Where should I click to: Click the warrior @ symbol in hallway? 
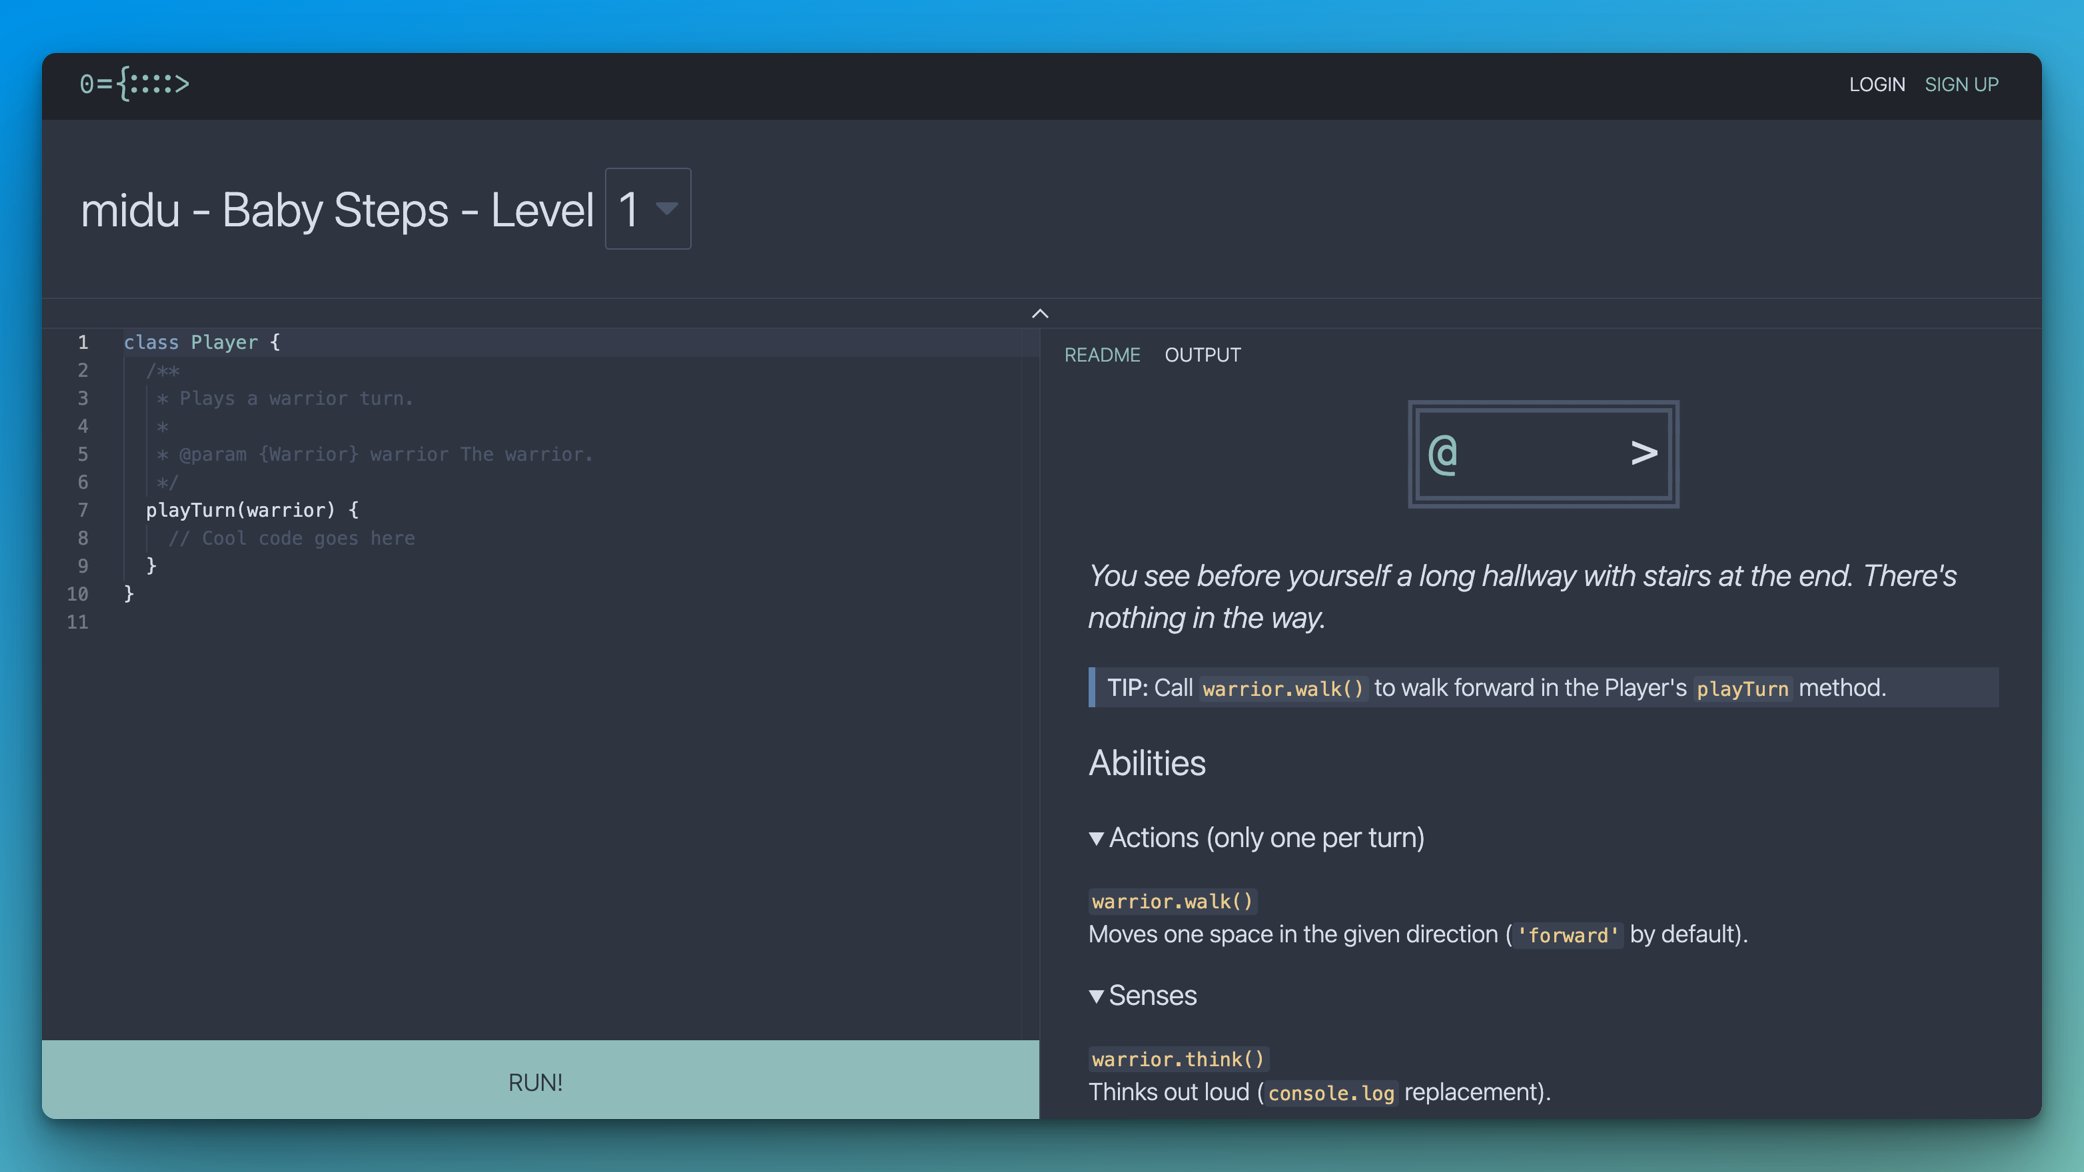pyautogui.click(x=1443, y=454)
